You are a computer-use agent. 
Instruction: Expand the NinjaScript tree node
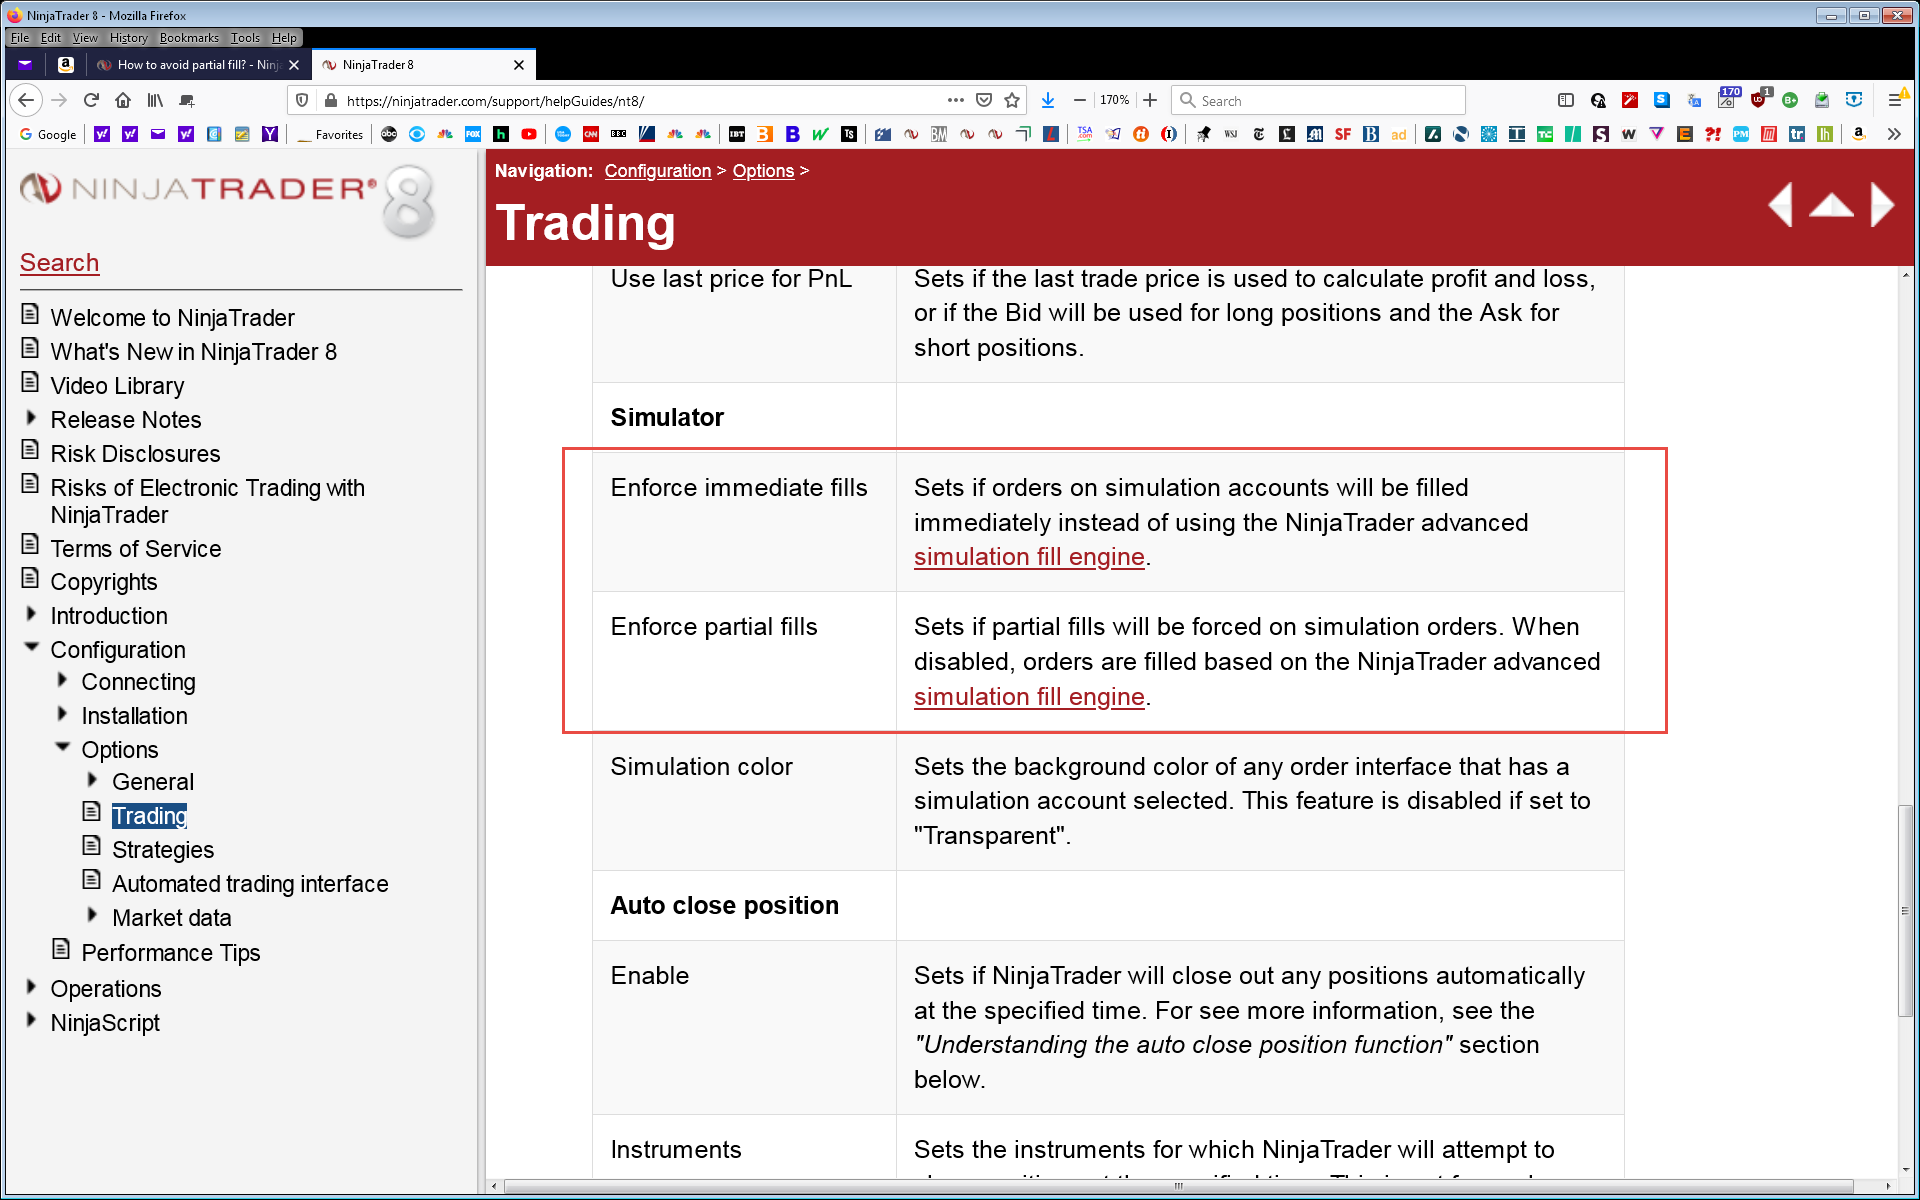[31, 1021]
